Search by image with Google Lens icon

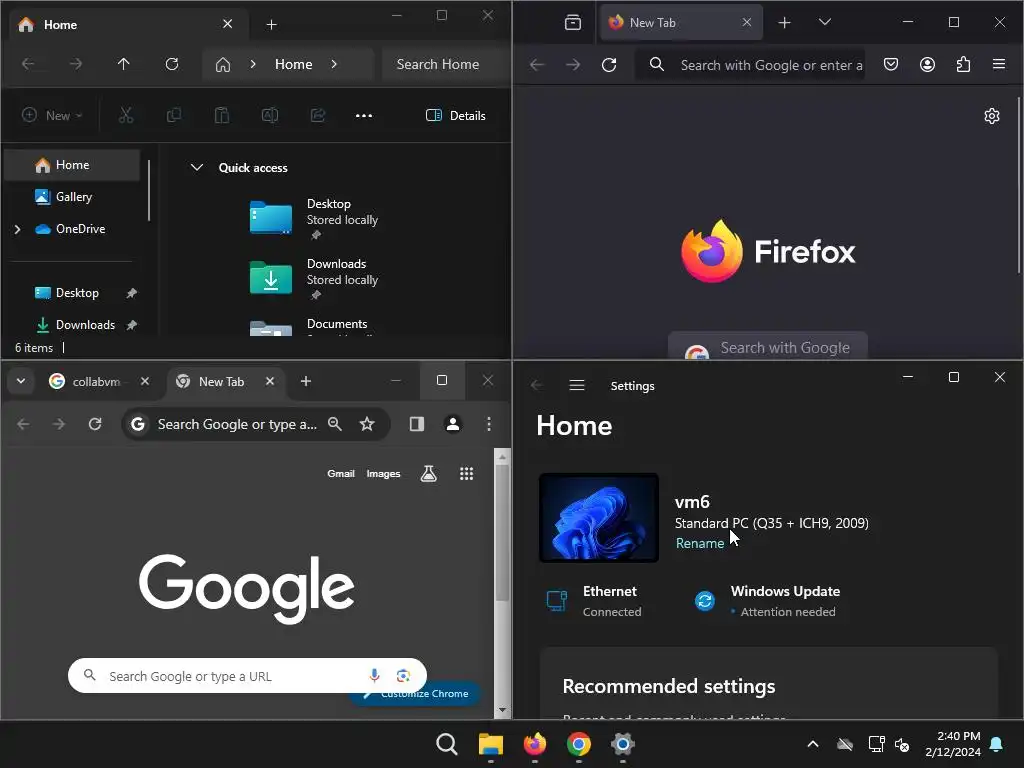click(x=403, y=675)
